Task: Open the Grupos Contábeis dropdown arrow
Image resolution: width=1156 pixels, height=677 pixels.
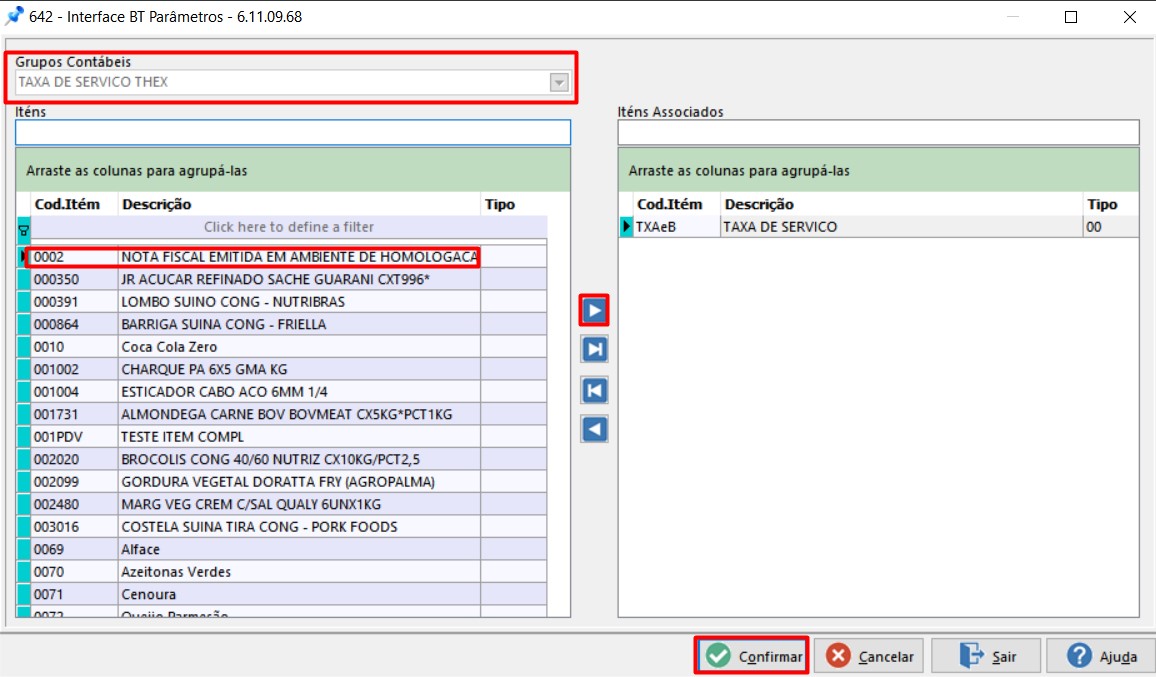Action: [x=559, y=83]
